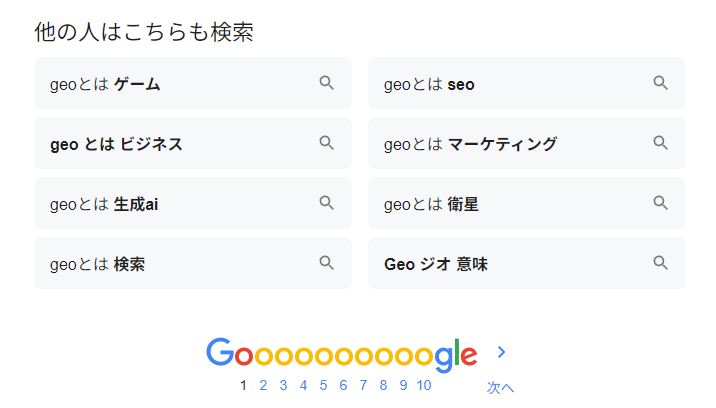Jump to results page 5

pyautogui.click(x=323, y=385)
